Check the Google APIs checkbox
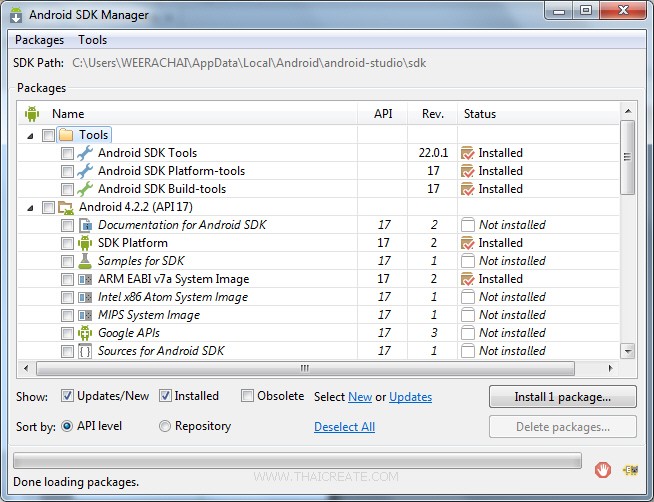 pos(67,333)
